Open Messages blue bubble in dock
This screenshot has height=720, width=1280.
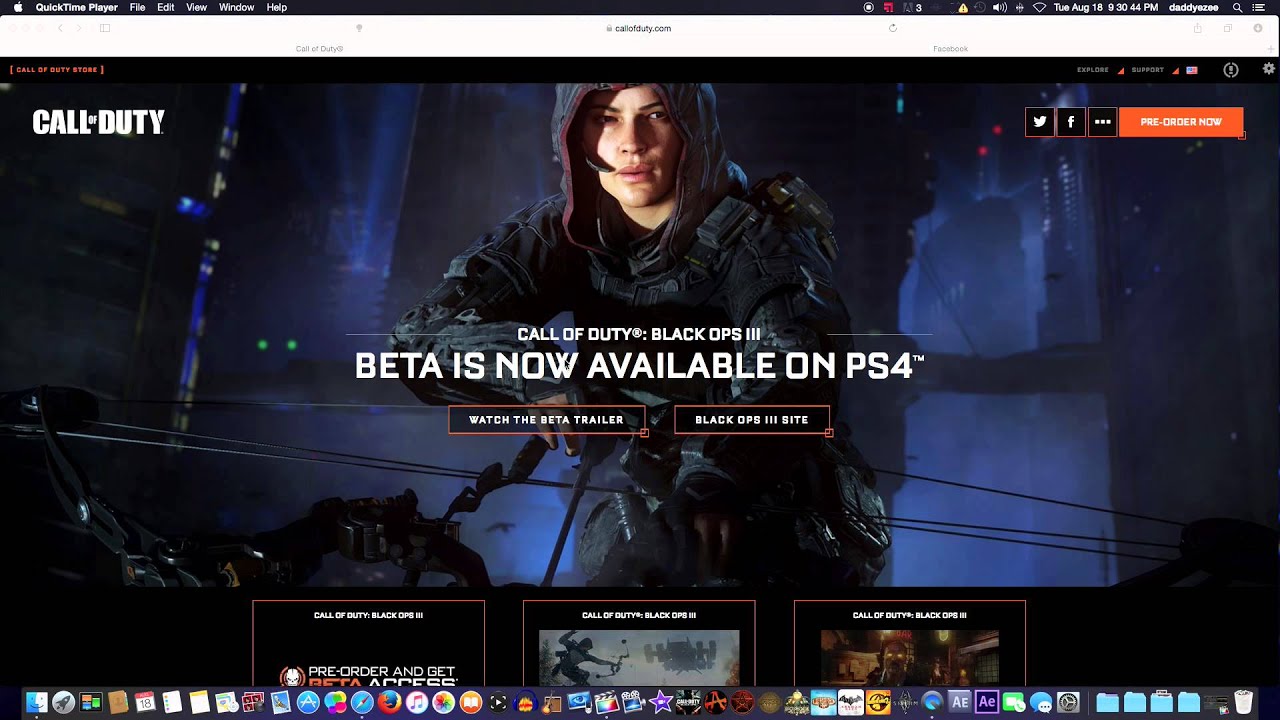(1041, 702)
